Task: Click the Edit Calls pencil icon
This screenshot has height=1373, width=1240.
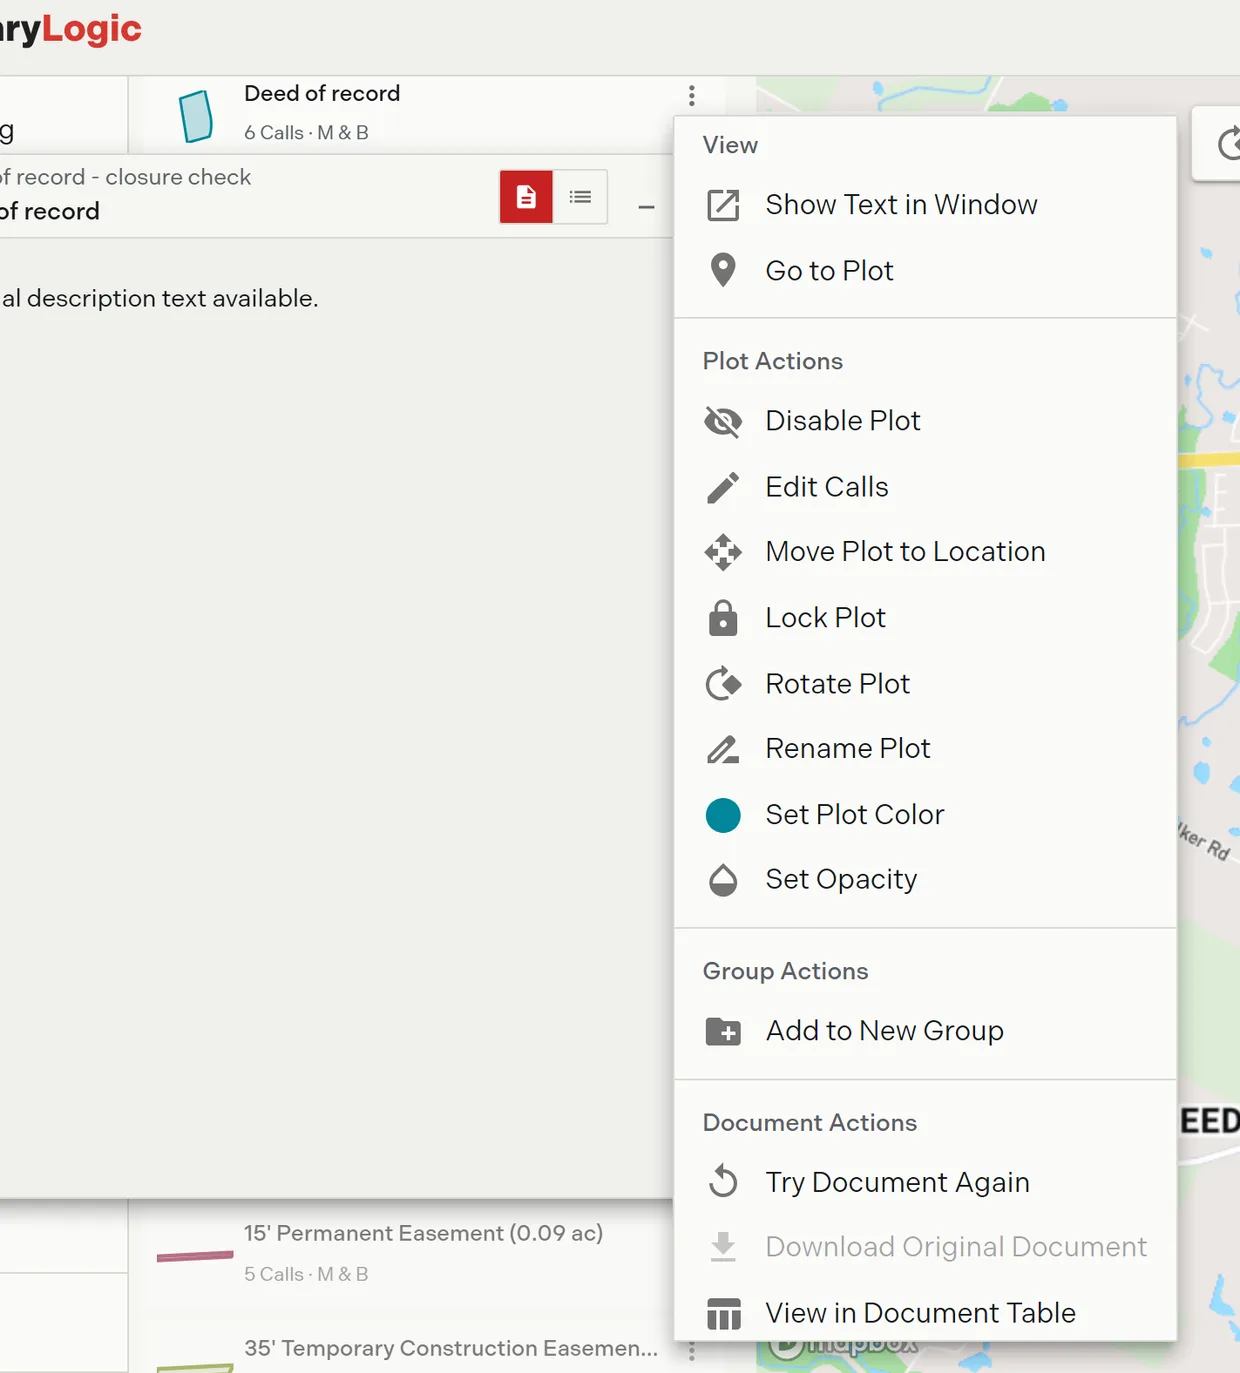Action: [723, 487]
